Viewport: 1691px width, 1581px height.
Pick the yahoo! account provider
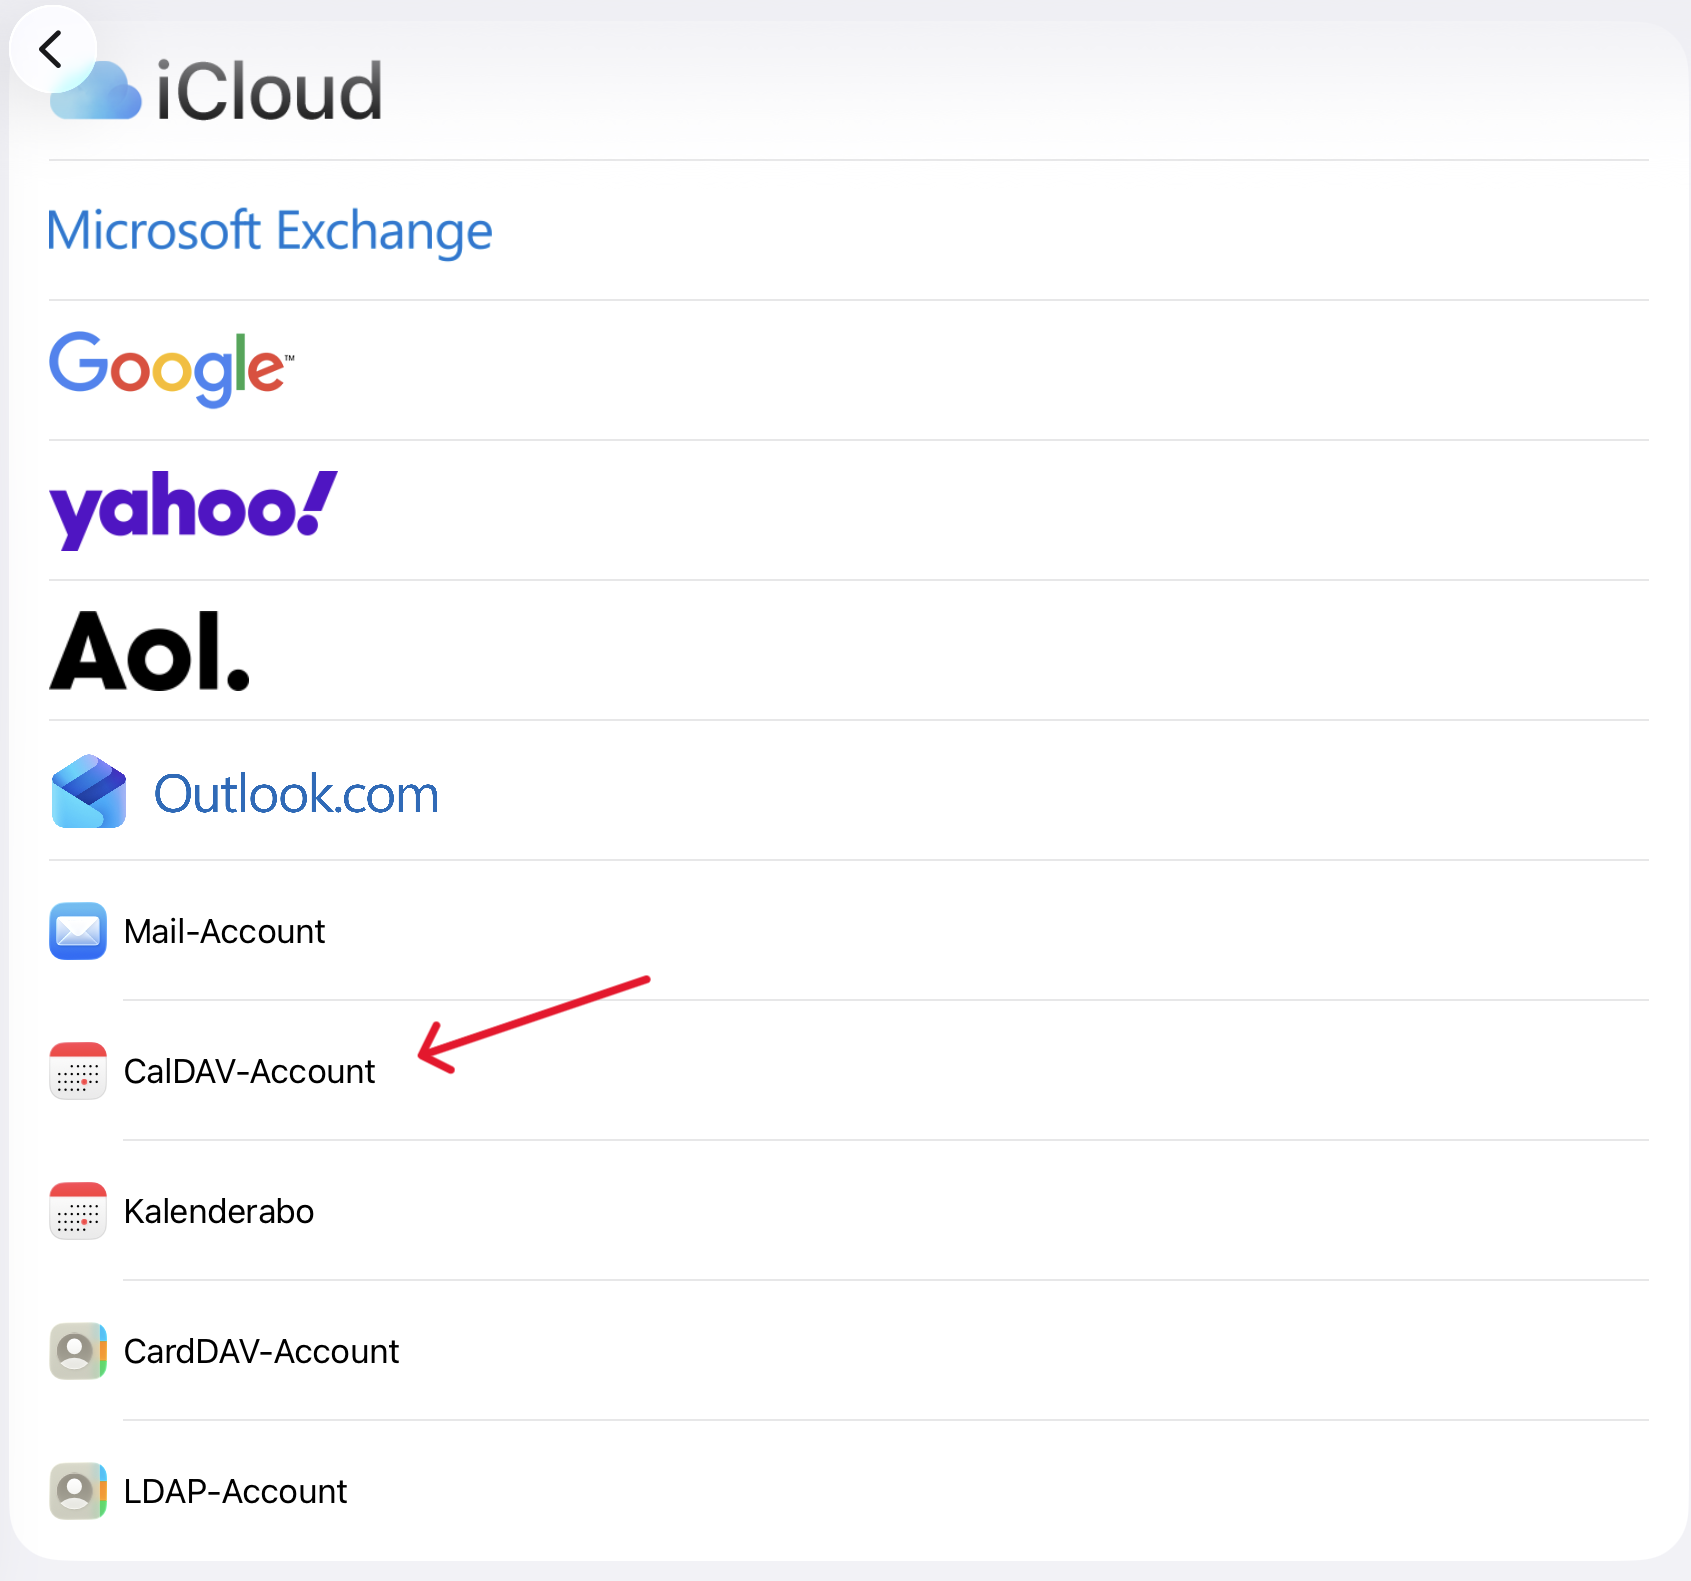[x=849, y=511]
